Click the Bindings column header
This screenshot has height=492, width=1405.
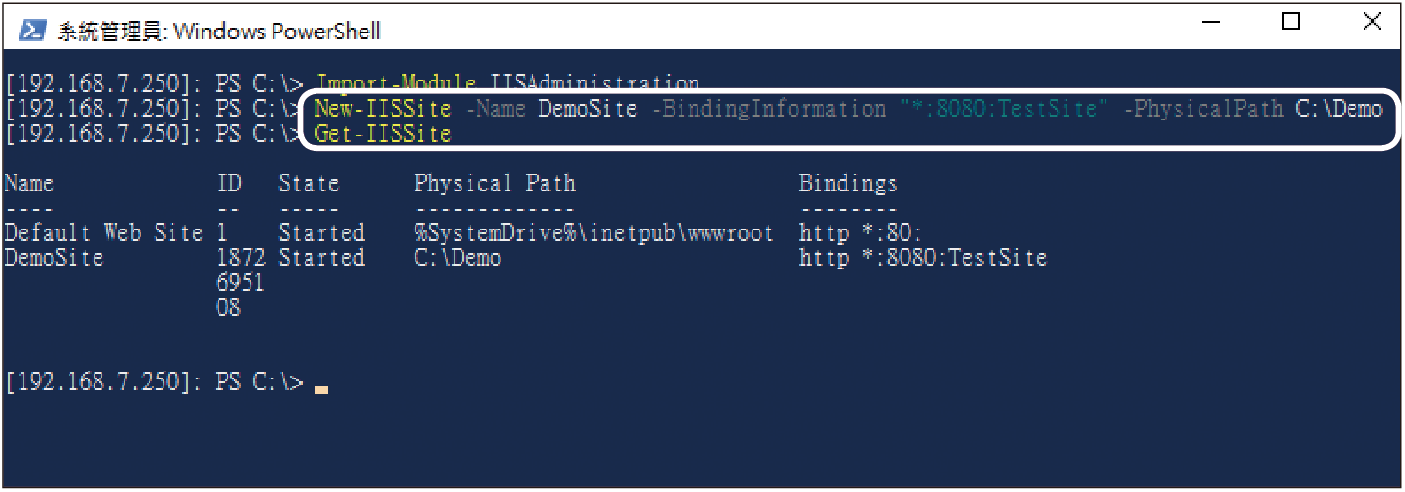(x=848, y=184)
